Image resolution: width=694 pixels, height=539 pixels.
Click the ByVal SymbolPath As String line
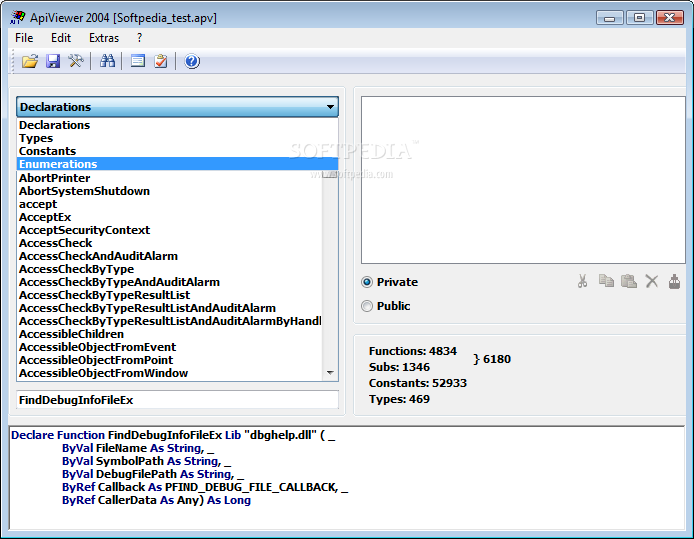pos(146,461)
